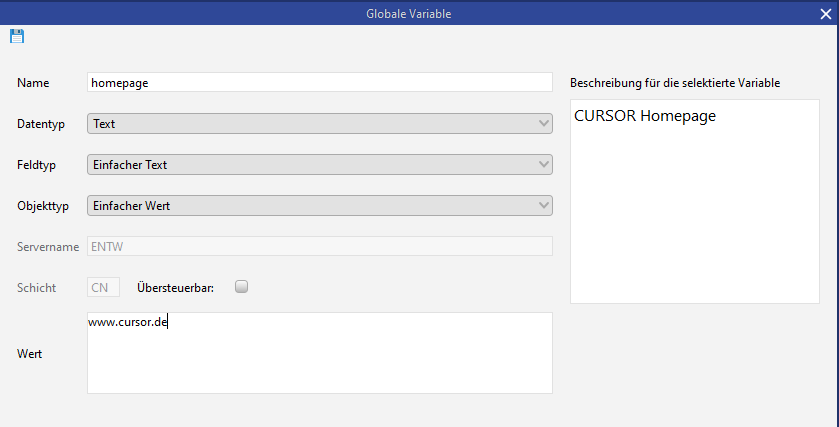Open the Objekttyp dropdown list
839x427 pixels.
319,205
